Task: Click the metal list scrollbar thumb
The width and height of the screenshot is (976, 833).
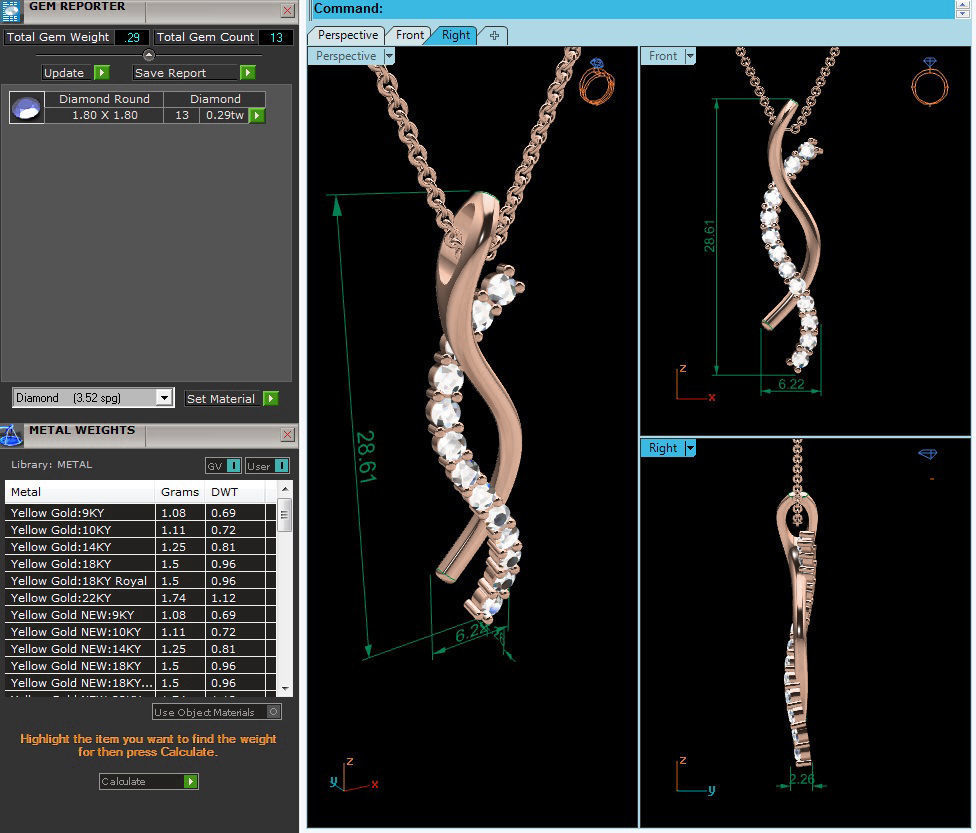Action: pyautogui.click(x=284, y=514)
